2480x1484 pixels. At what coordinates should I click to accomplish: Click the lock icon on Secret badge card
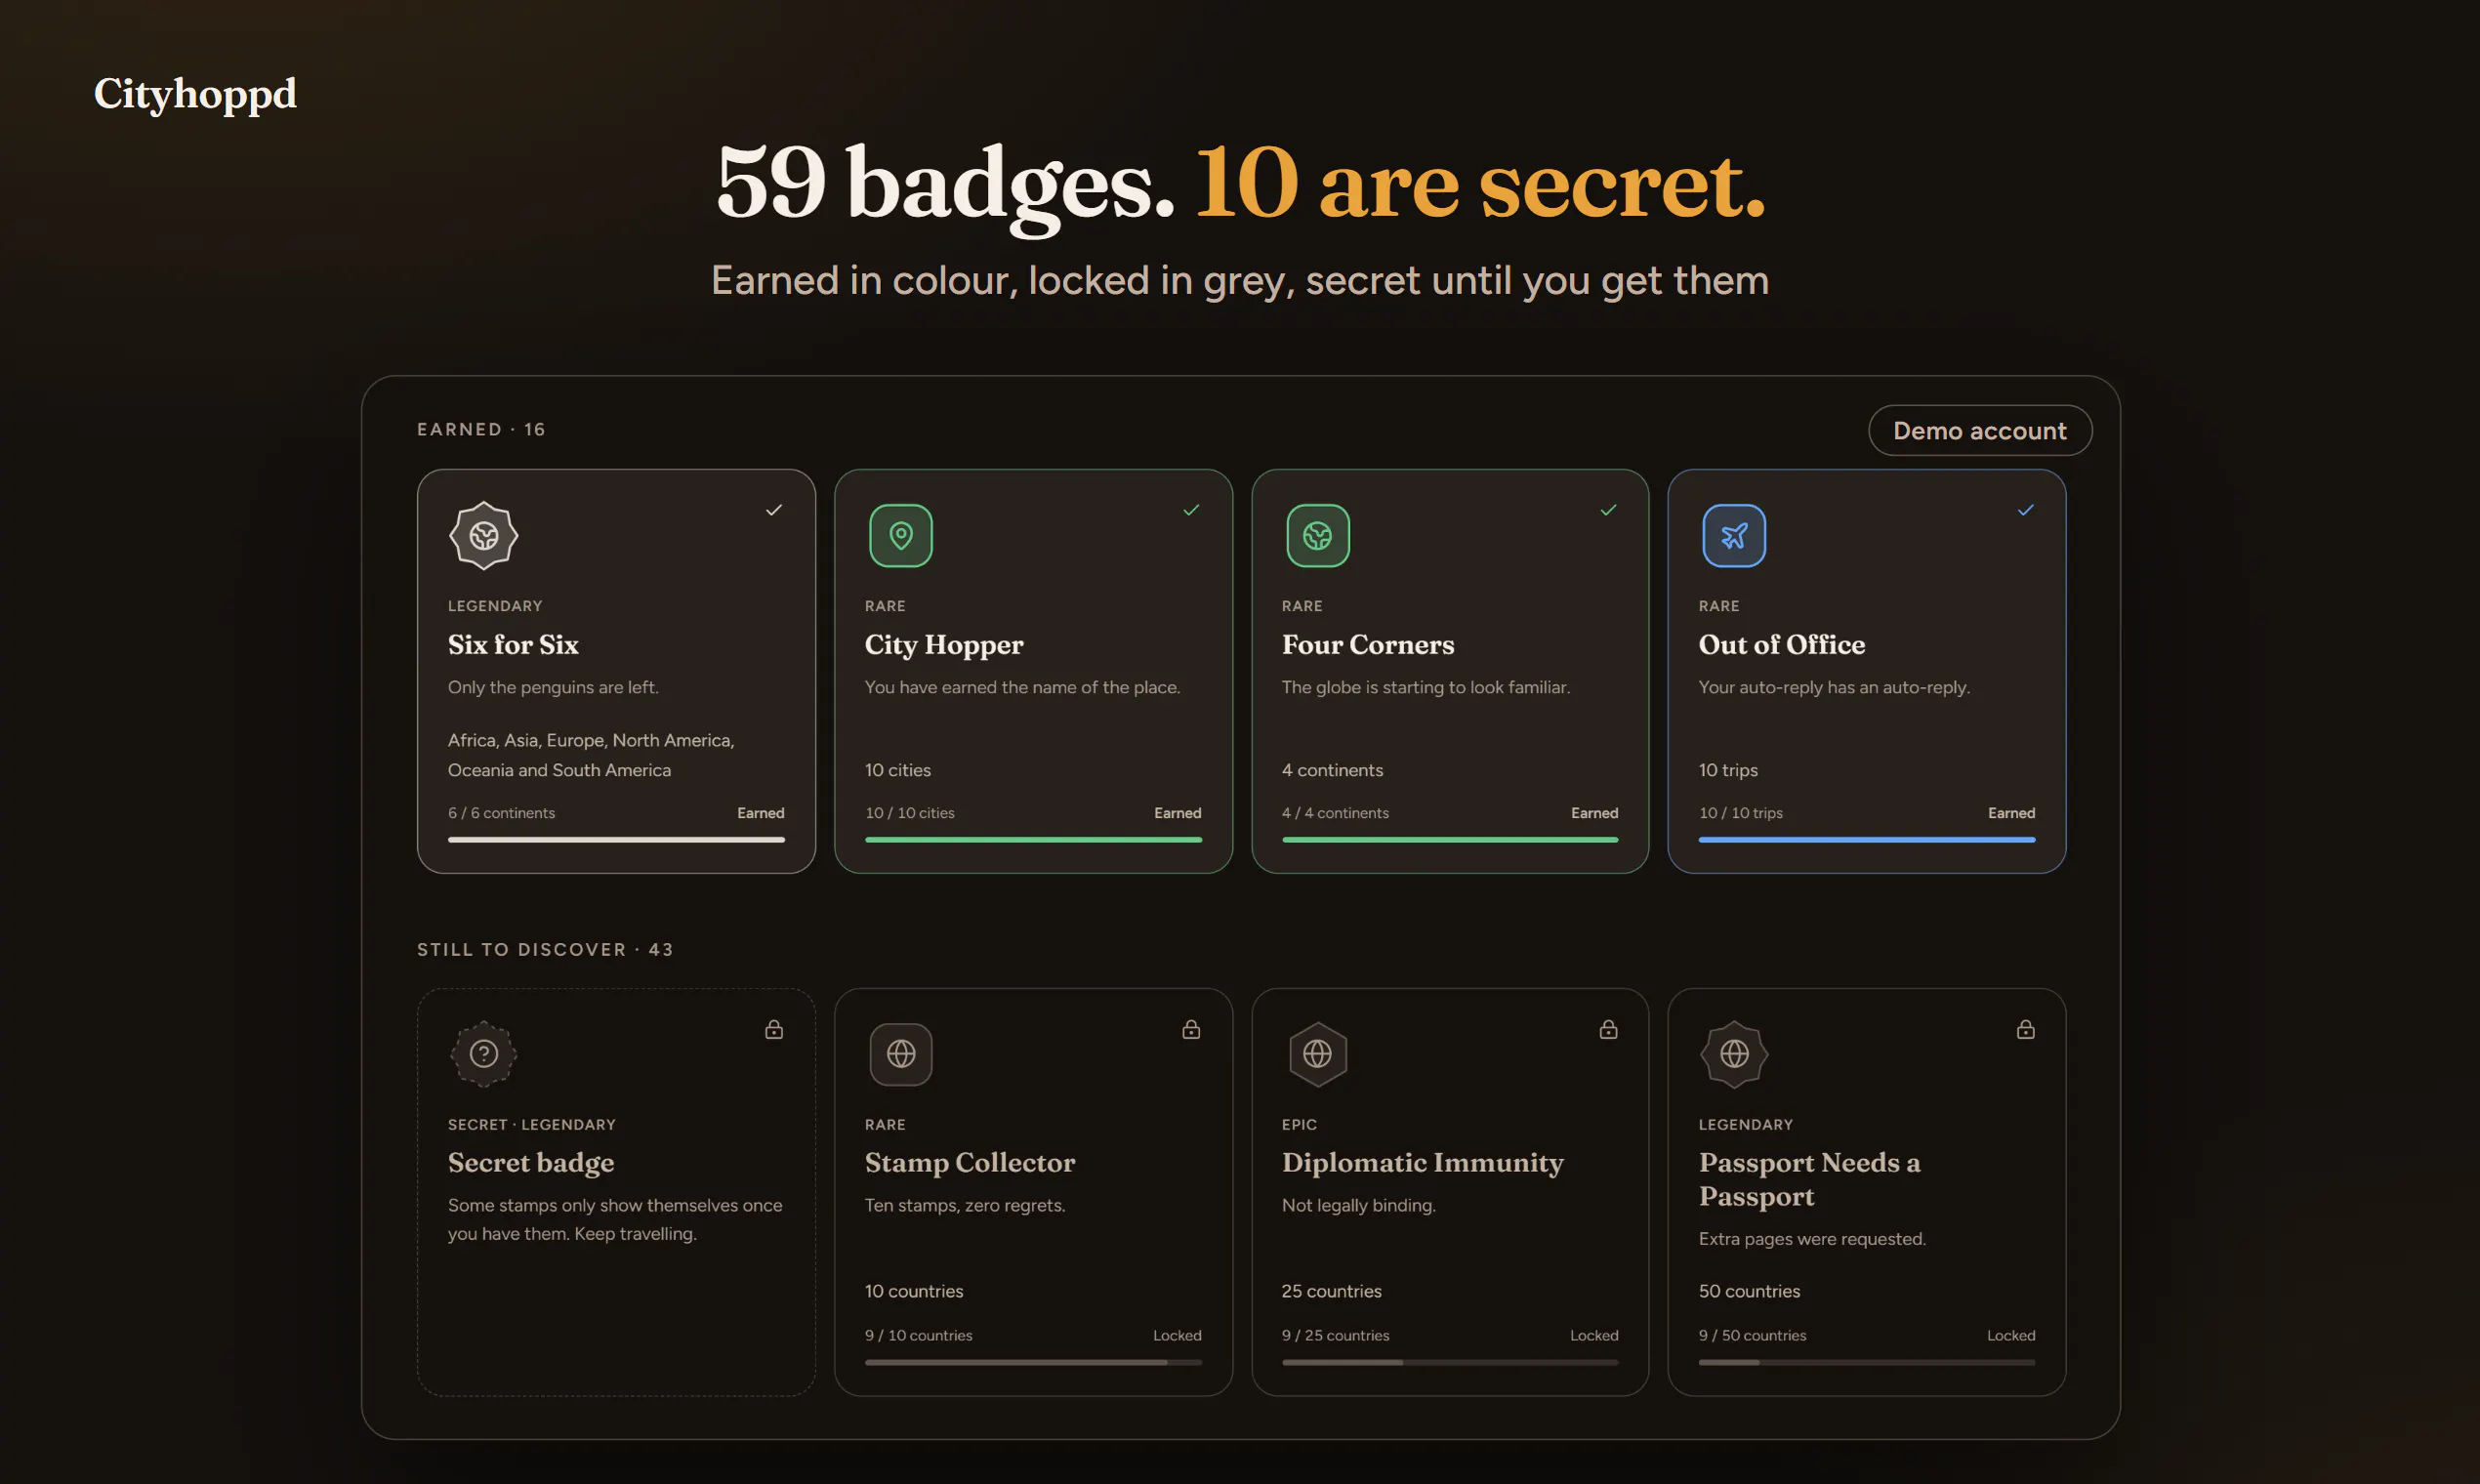click(x=774, y=1029)
